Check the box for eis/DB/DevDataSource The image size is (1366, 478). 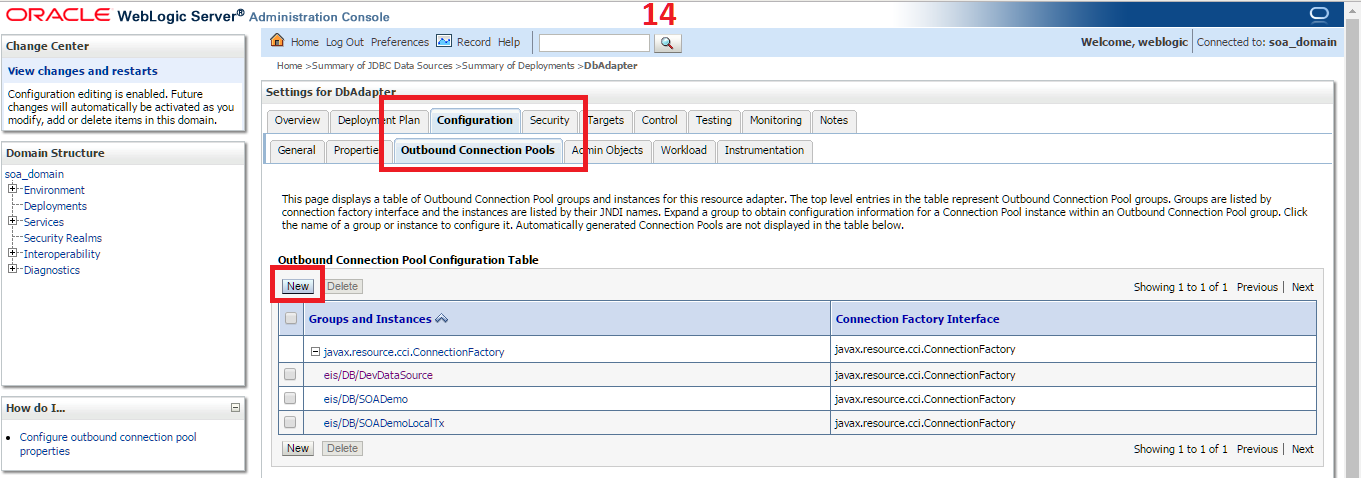click(x=290, y=375)
